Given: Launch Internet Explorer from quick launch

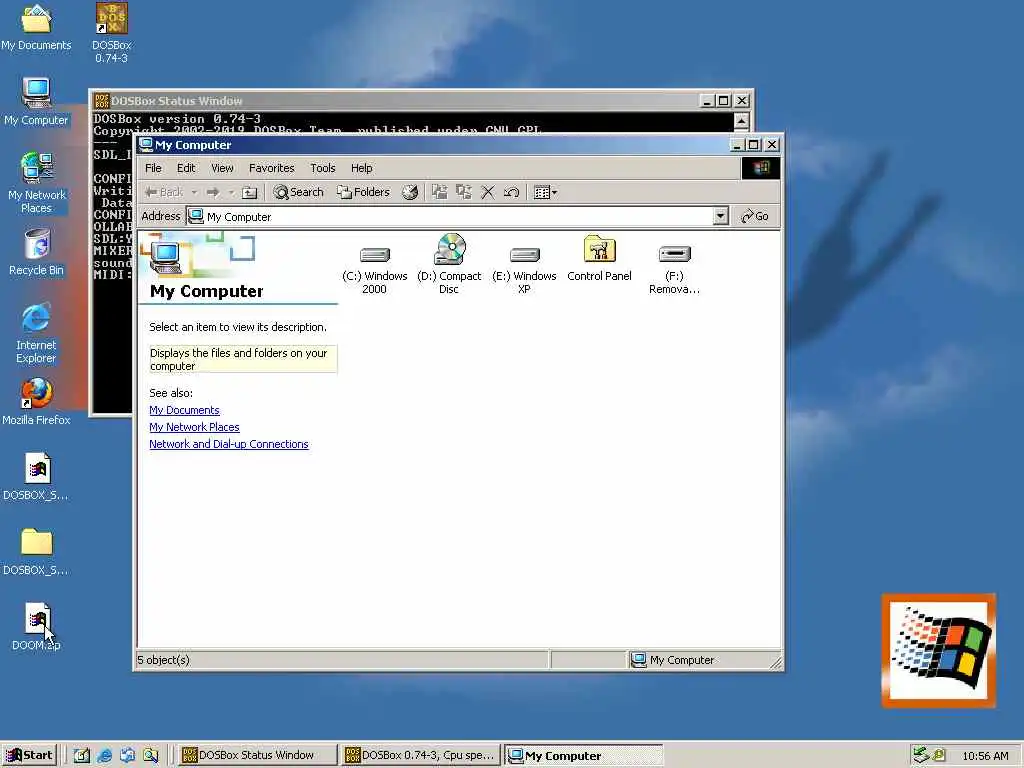Looking at the screenshot, I should point(104,756).
